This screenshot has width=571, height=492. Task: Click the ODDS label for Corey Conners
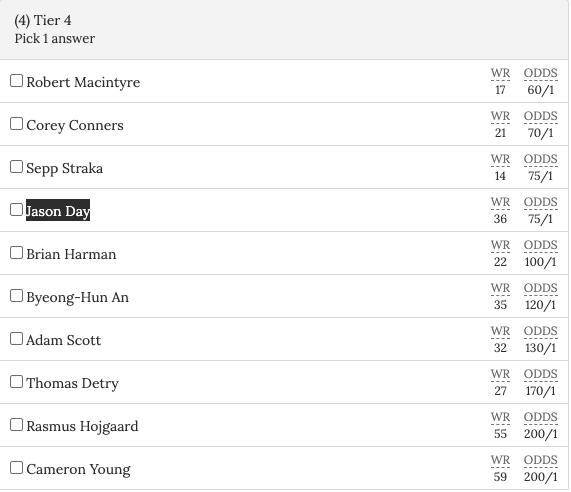pyautogui.click(x=540, y=116)
